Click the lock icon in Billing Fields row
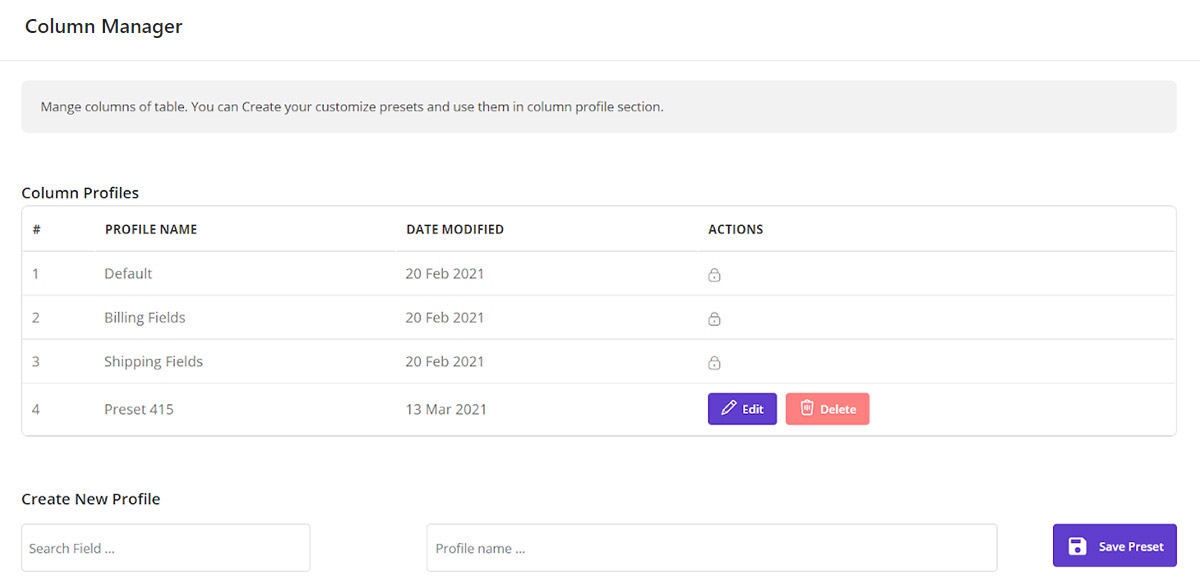The height and width of the screenshot is (581, 1200). tap(714, 319)
